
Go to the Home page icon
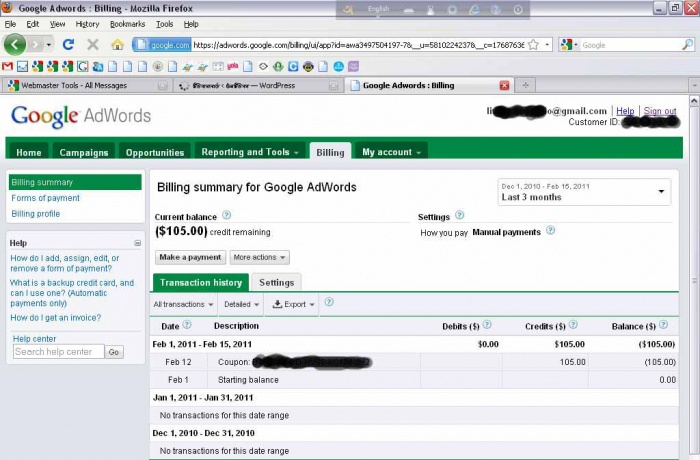click(117, 44)
